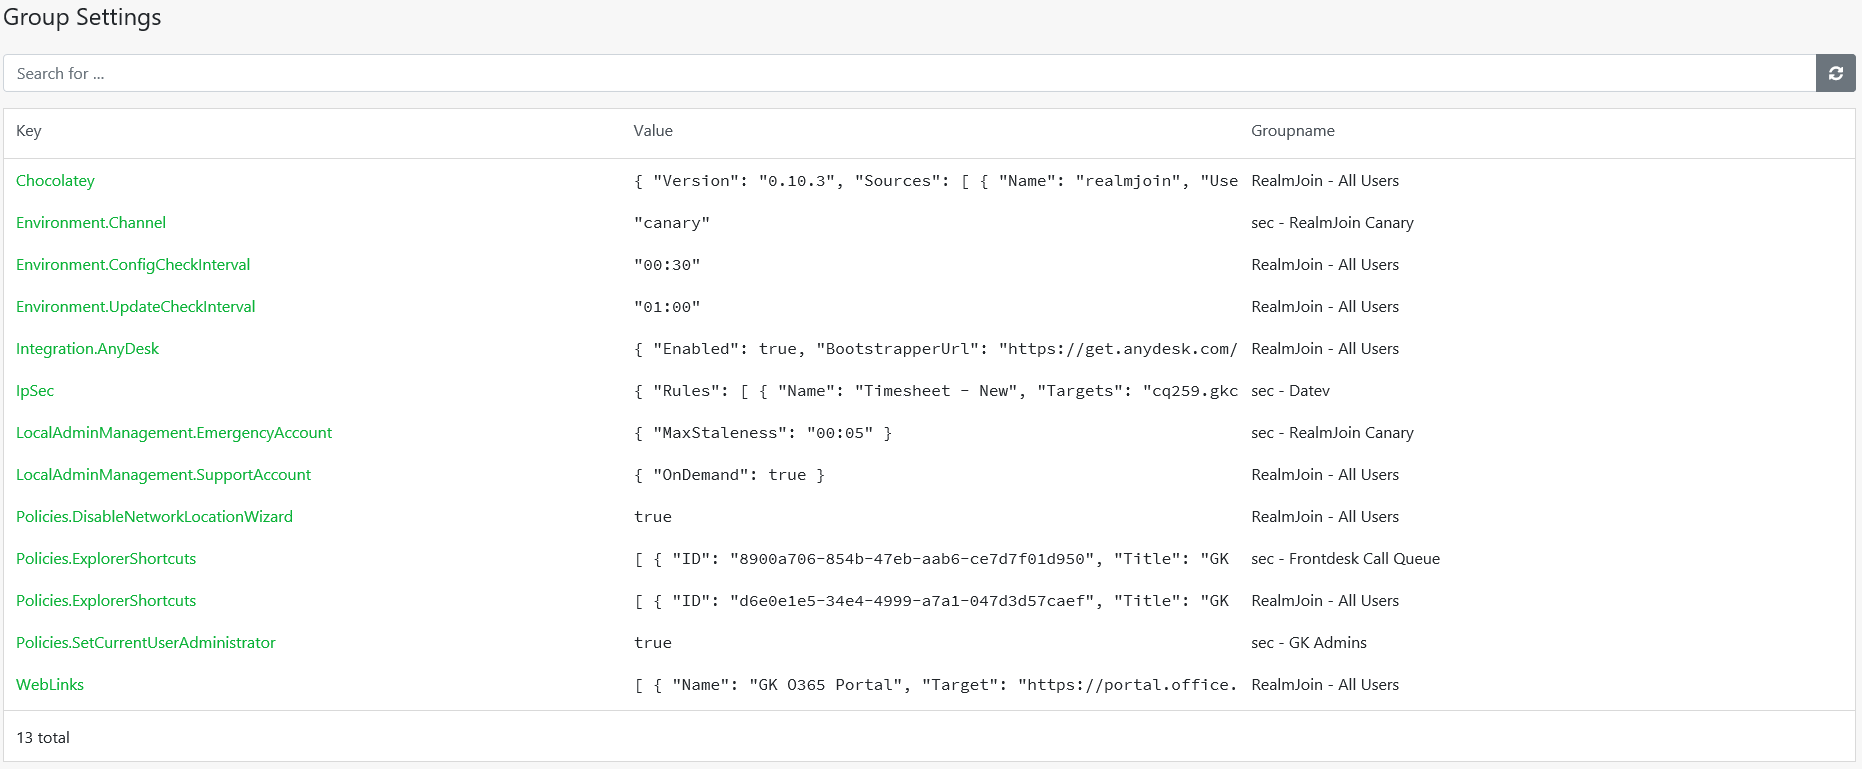The width and height of the screenshot is (1862, 769).
Task: Open the Environment.Channel key link
Action: pos(91,223)
